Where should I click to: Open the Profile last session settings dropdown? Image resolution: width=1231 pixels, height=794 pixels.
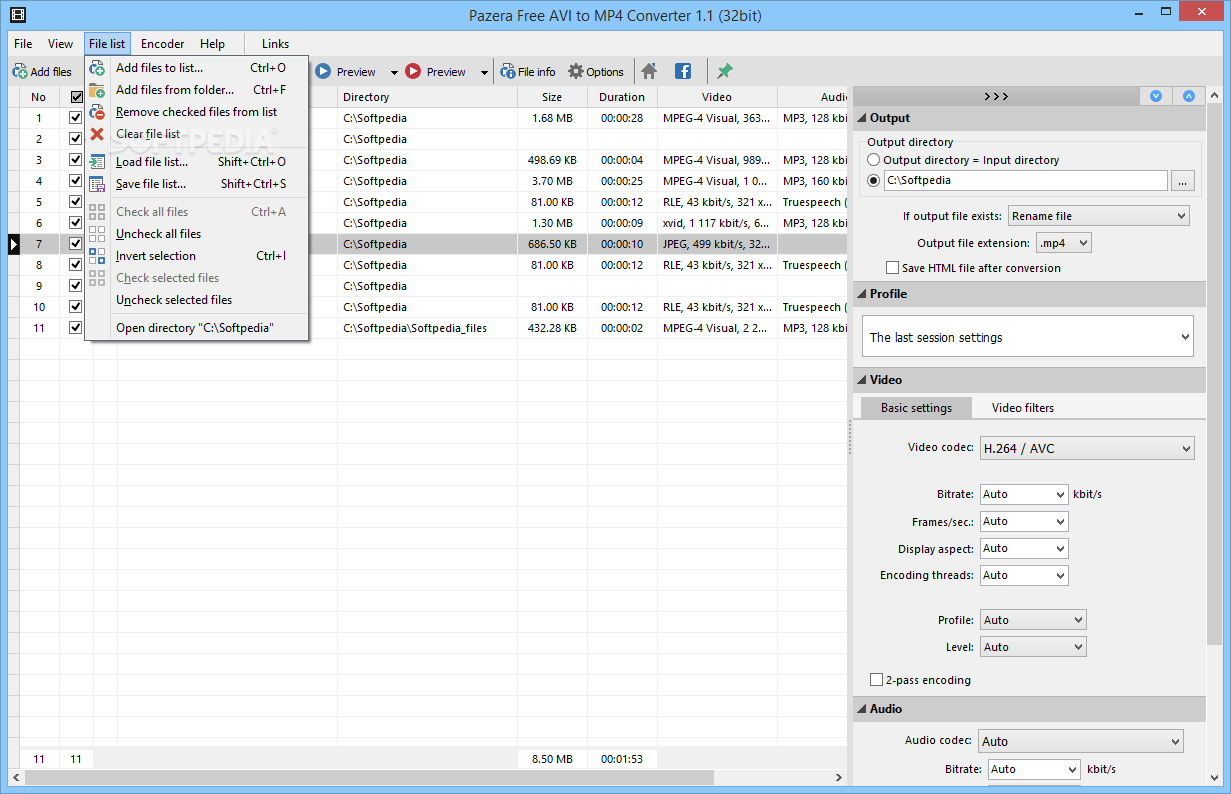point(1027,337)
